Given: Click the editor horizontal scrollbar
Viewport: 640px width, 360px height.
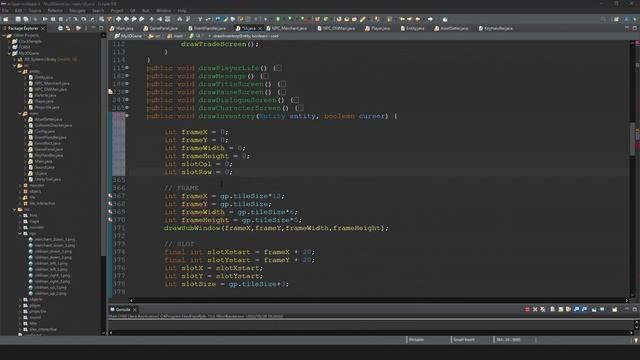Looking at the screenshot, I should click(x=378, y=300).
